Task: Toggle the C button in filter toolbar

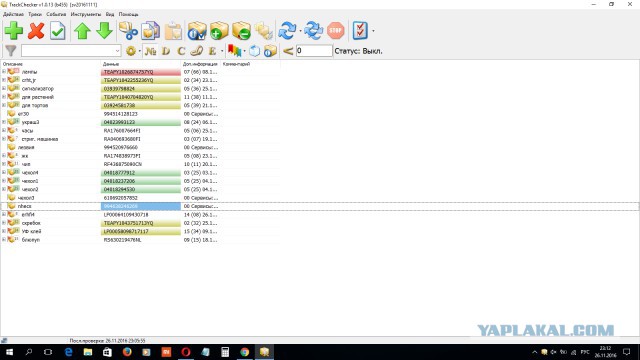Action: pyautogui.click(x=181, y=51)
